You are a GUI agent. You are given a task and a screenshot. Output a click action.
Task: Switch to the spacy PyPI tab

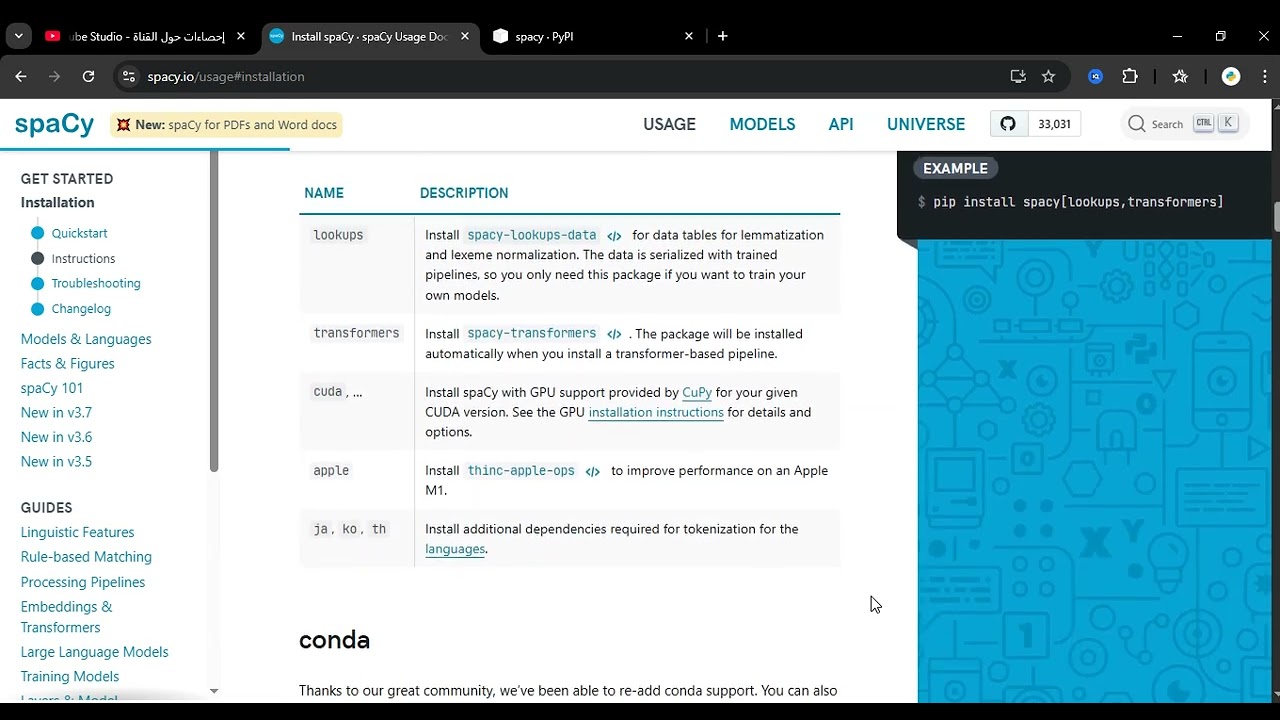pyautogui.click(x=592, y=36)
